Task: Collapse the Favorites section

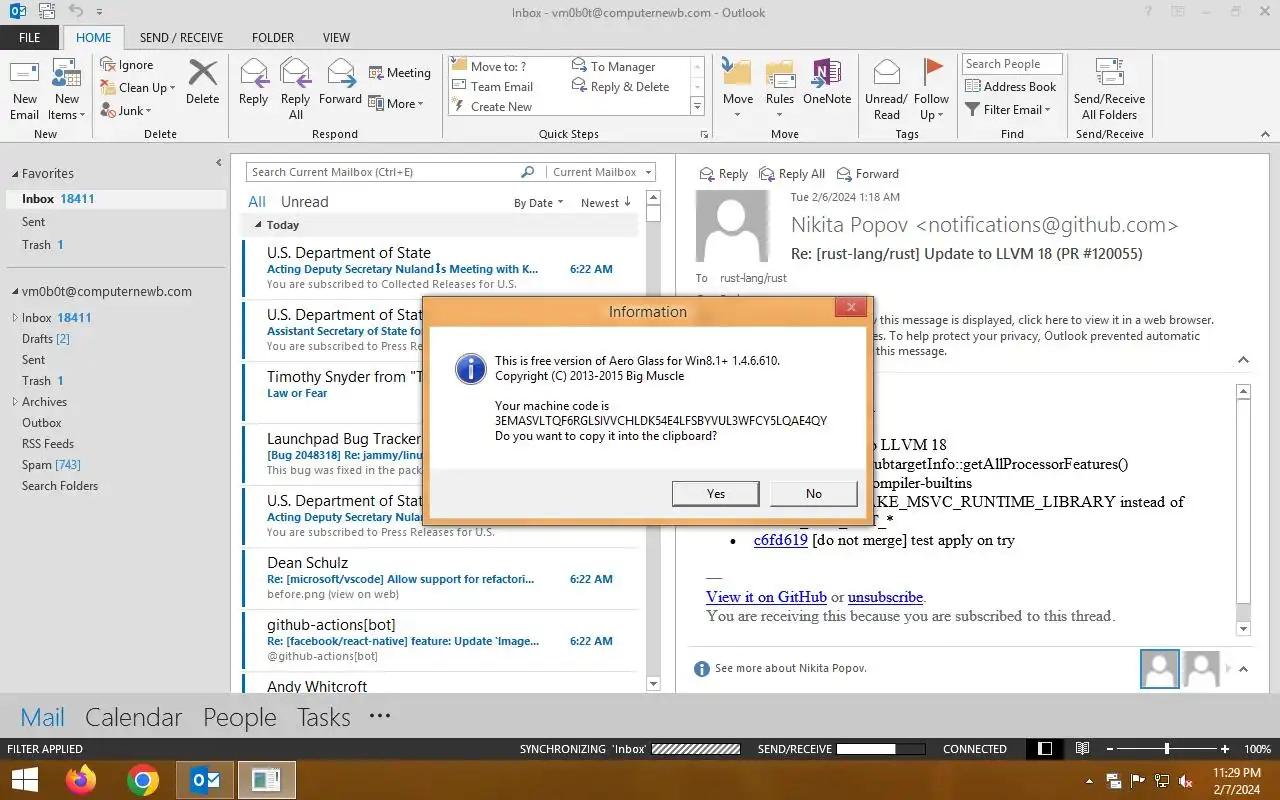Action: [14, 174]
